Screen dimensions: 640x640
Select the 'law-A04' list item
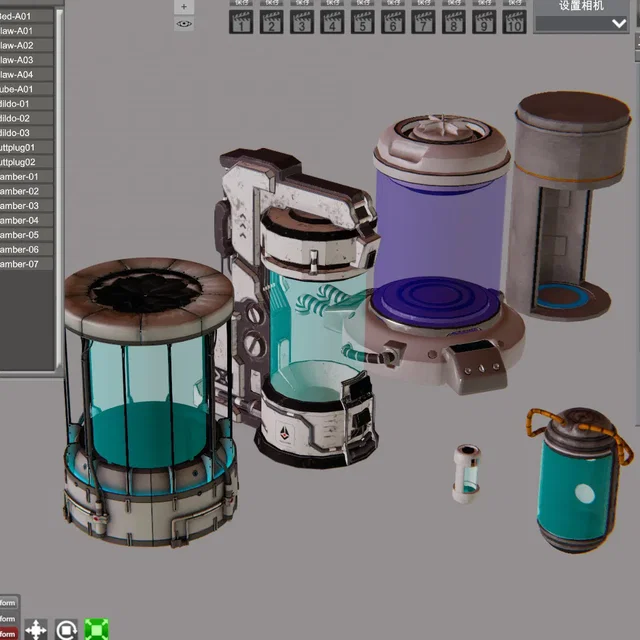[x=26, y=75]
